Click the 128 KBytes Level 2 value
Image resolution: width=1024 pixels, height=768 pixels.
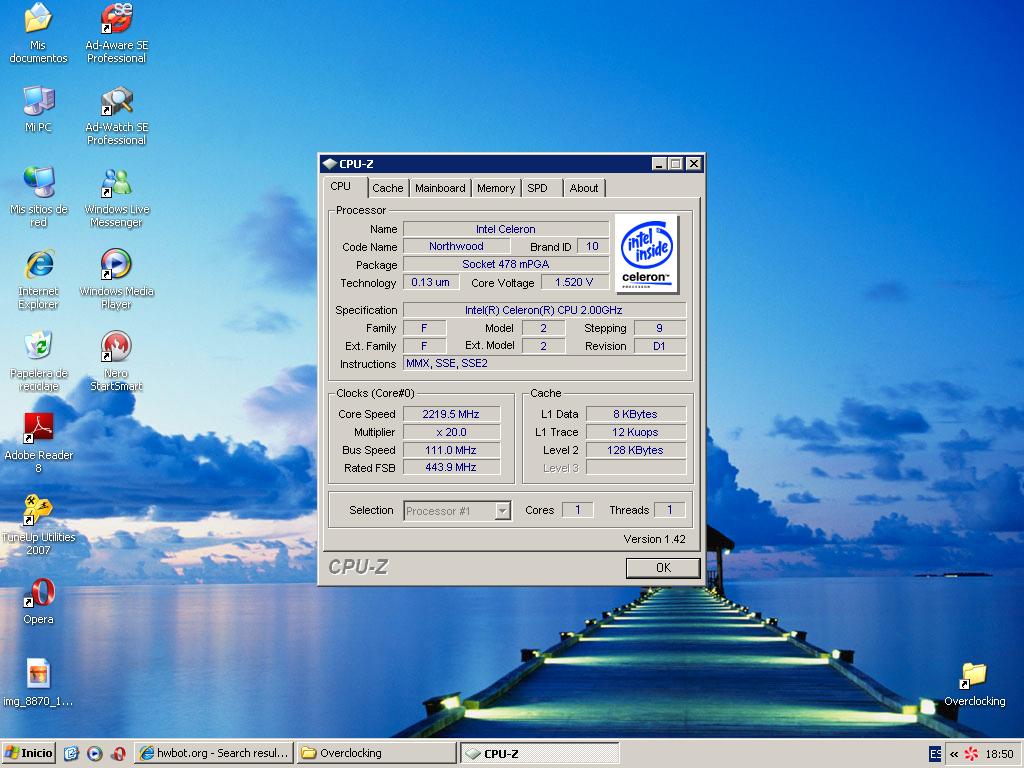[x=635, y=450]
